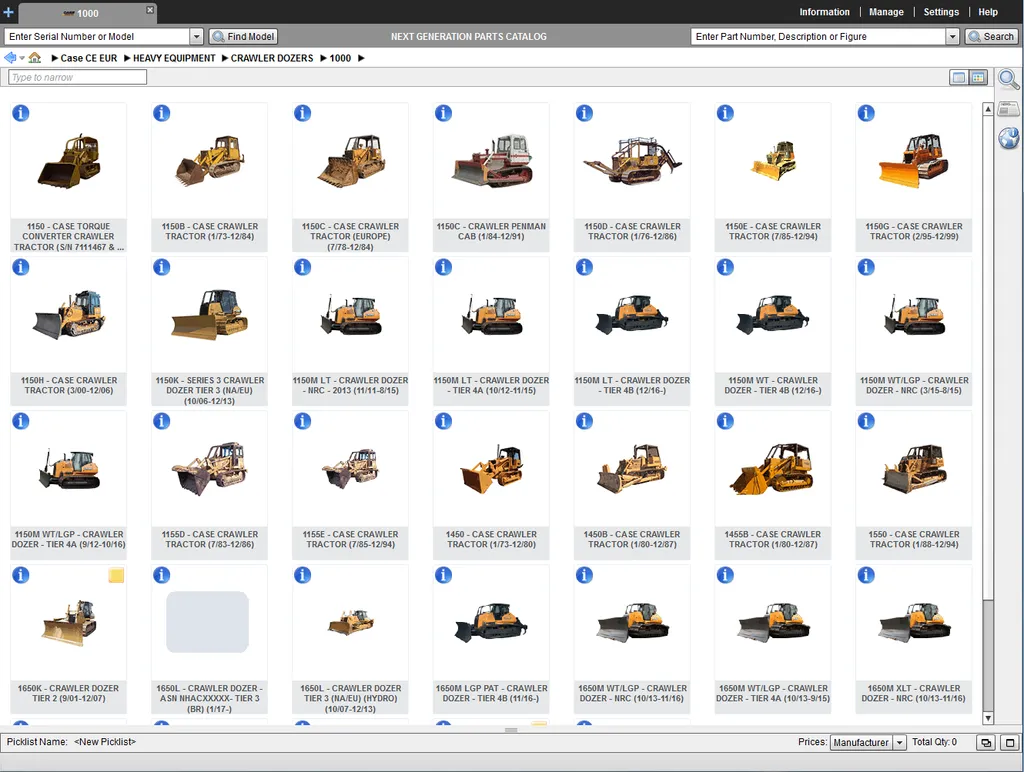Expand the arrow before CRAWLER DOZERS
This screenshot has width=1024, height=772.
click(x=225, y=58)
